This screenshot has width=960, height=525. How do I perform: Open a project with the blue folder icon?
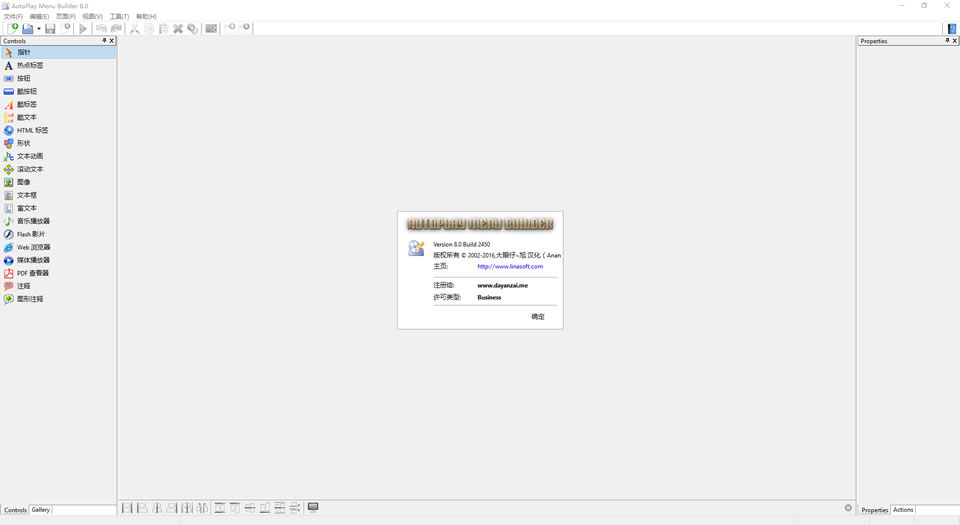[28, 28]
